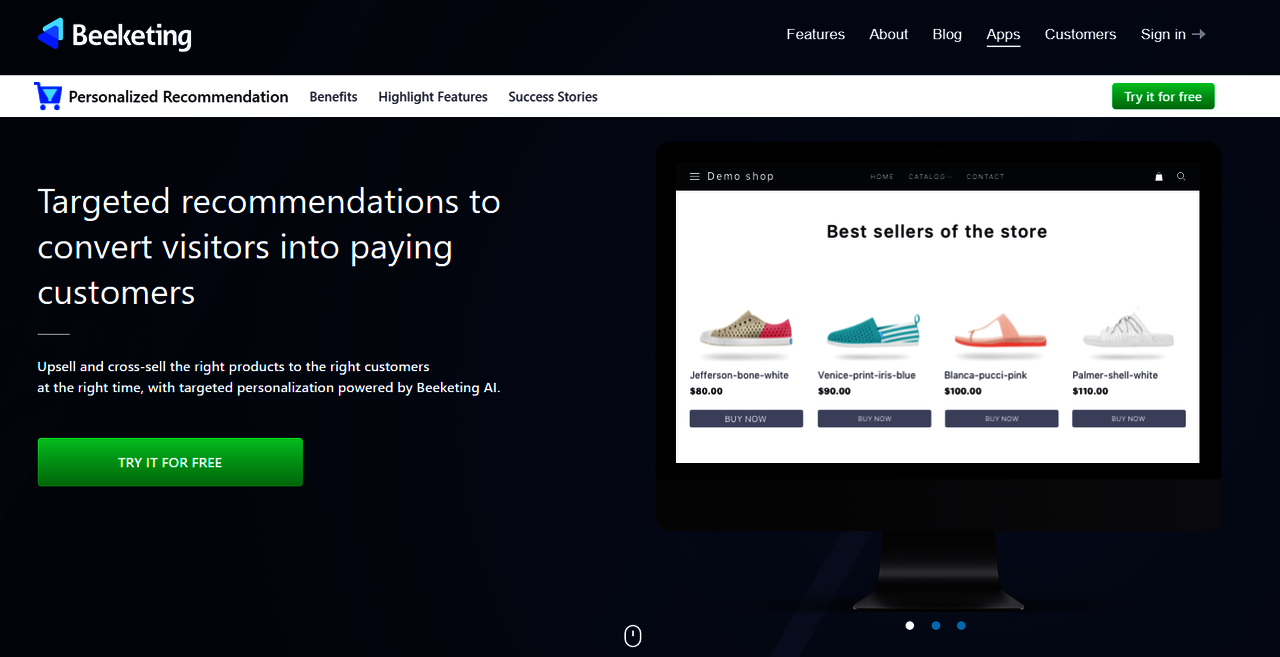The image size is (1280, 657).
Task: Expand the CATALOG dropdown in Demo shop
Action: click(929, 177)
